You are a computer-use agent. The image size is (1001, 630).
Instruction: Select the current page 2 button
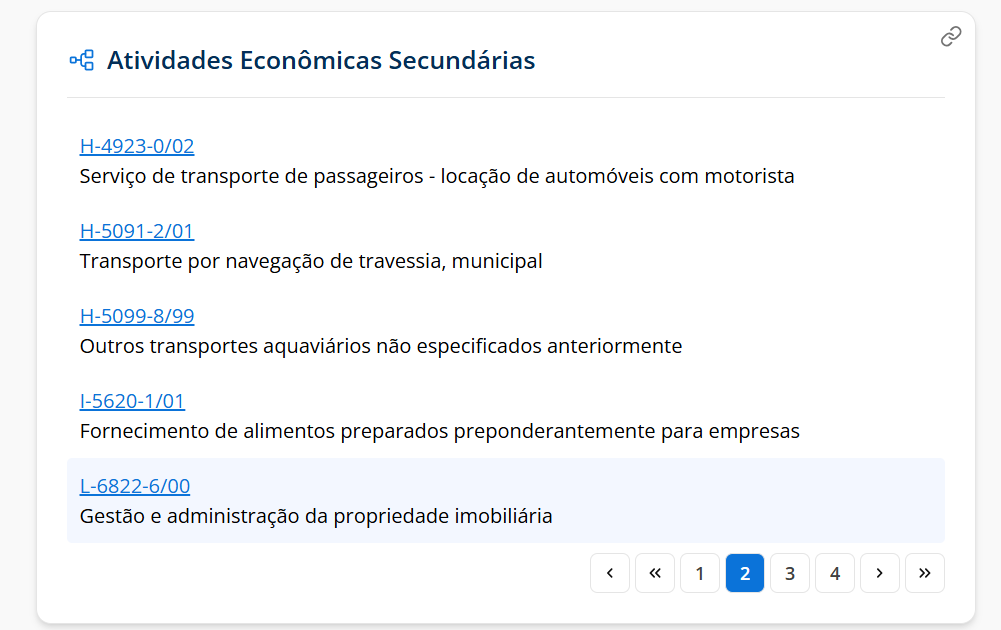coord(745,573)
